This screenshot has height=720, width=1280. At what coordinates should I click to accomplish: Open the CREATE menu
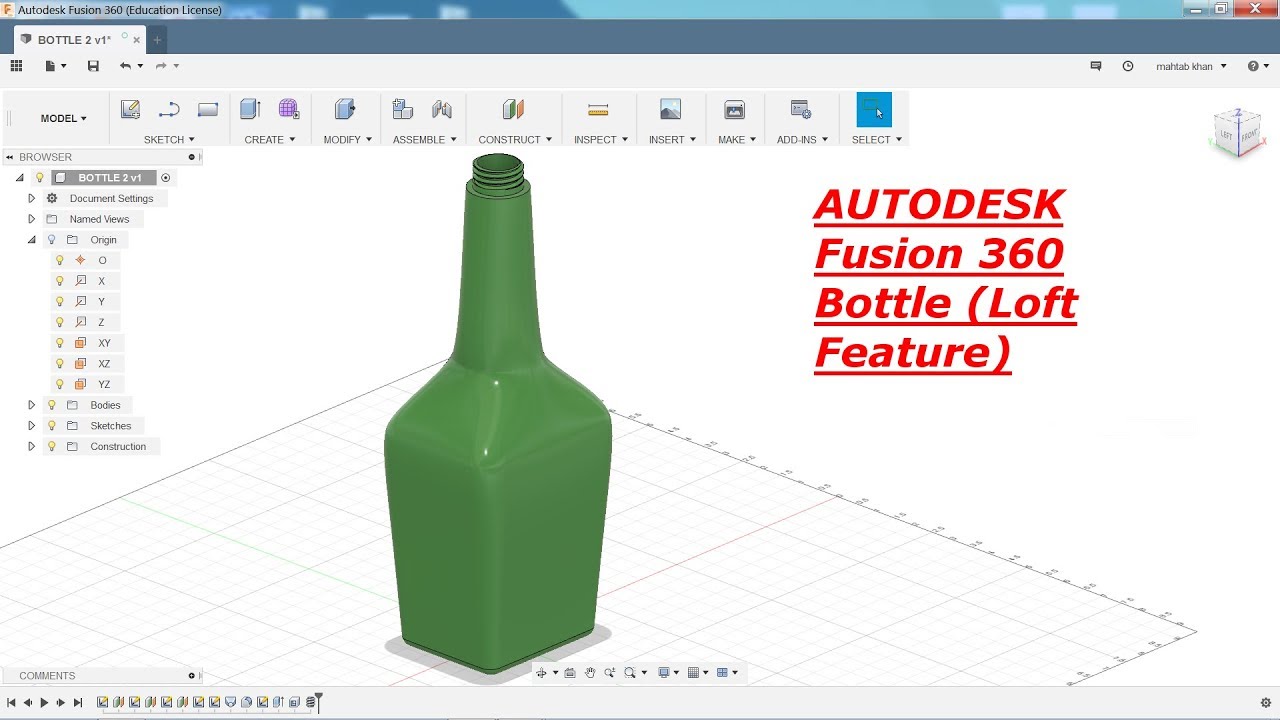(270, 140)
